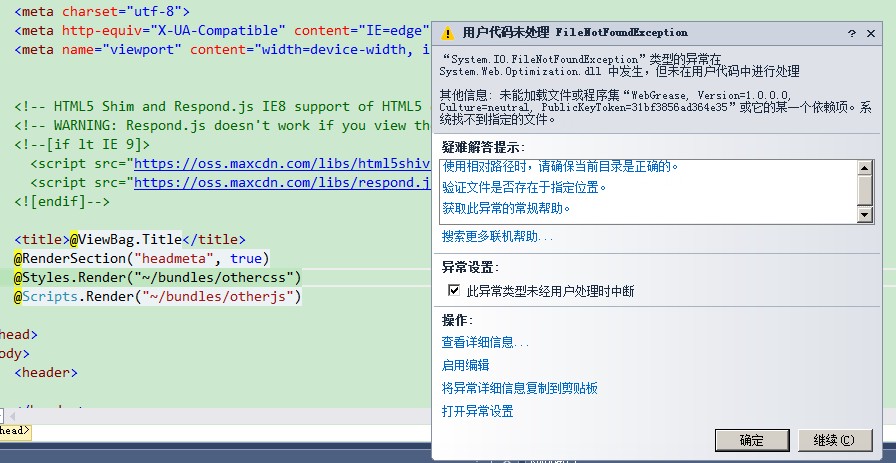Open 获取此异常的常规帮助 help link
Image resolution: width=896 pixels, height=463 pixels.
506,208
